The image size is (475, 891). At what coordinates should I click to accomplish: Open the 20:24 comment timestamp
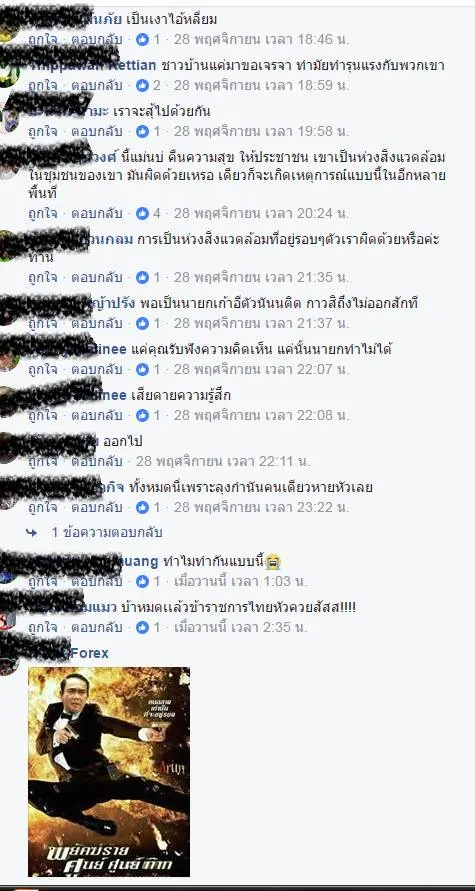[x=261, y=213]
